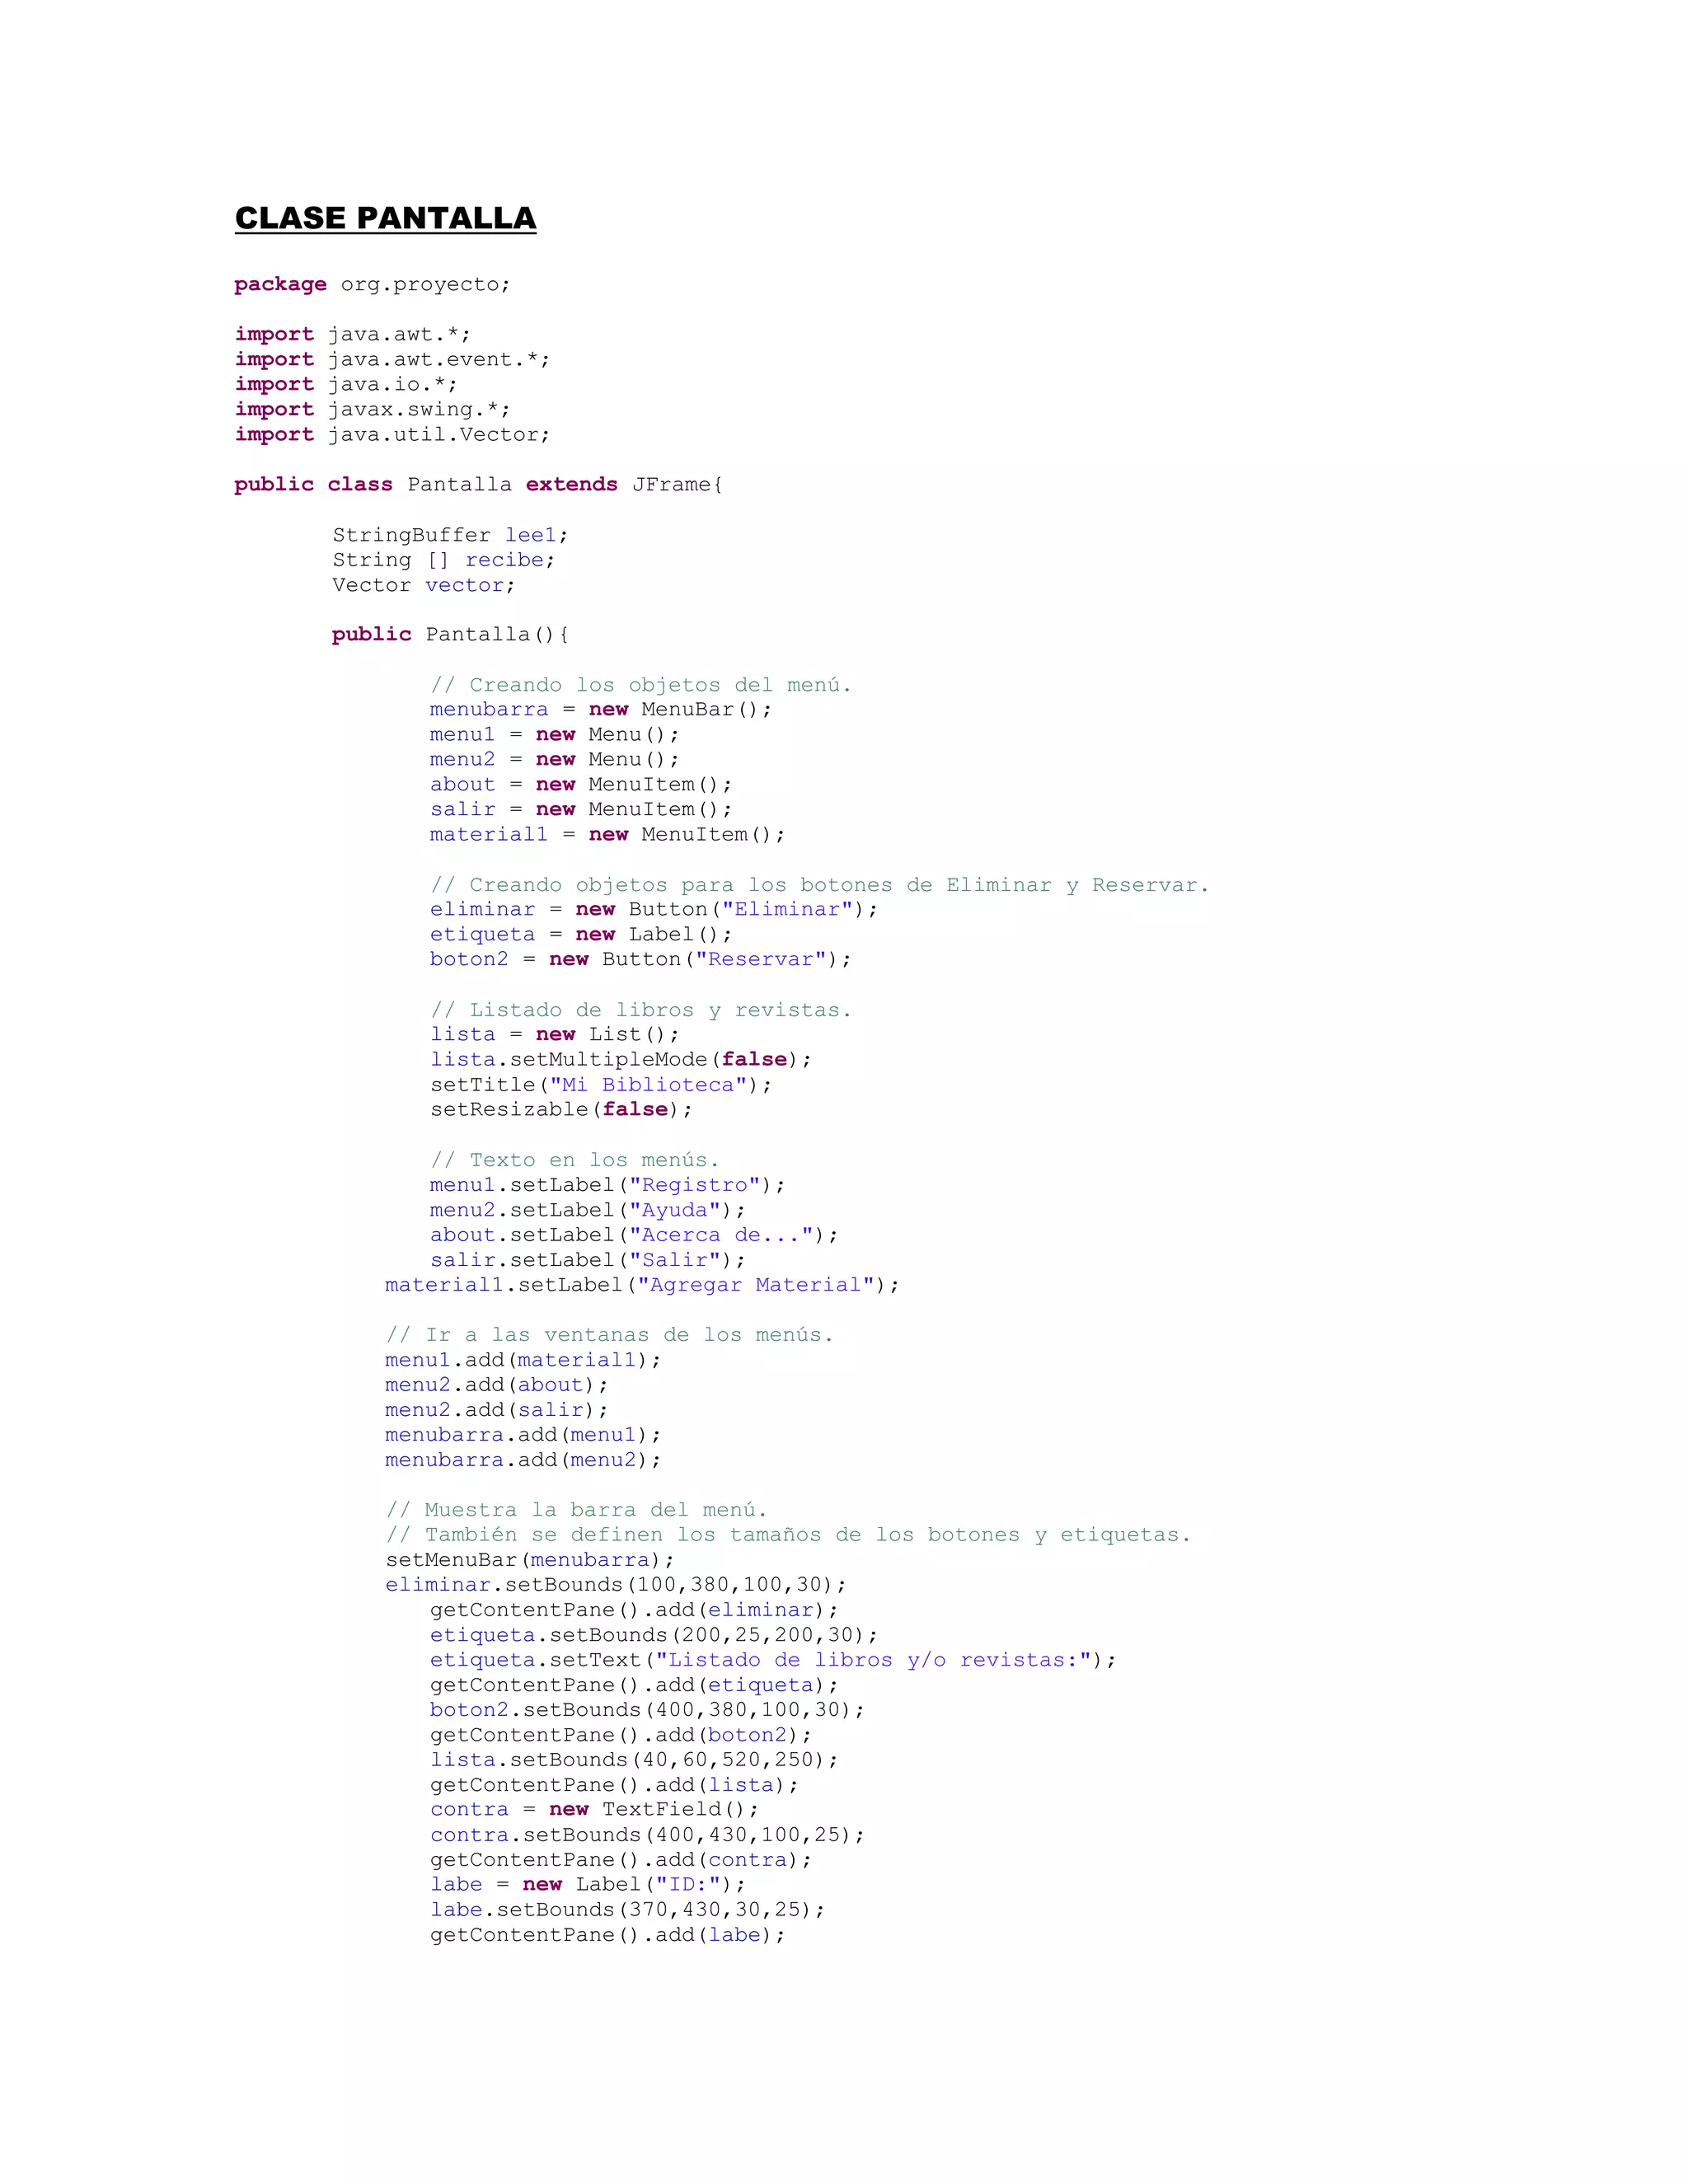The image size is (1688, 2184).
Task: Click the labe = new Label ID line
Action: pyautogui.click(x=587, y=1885)
